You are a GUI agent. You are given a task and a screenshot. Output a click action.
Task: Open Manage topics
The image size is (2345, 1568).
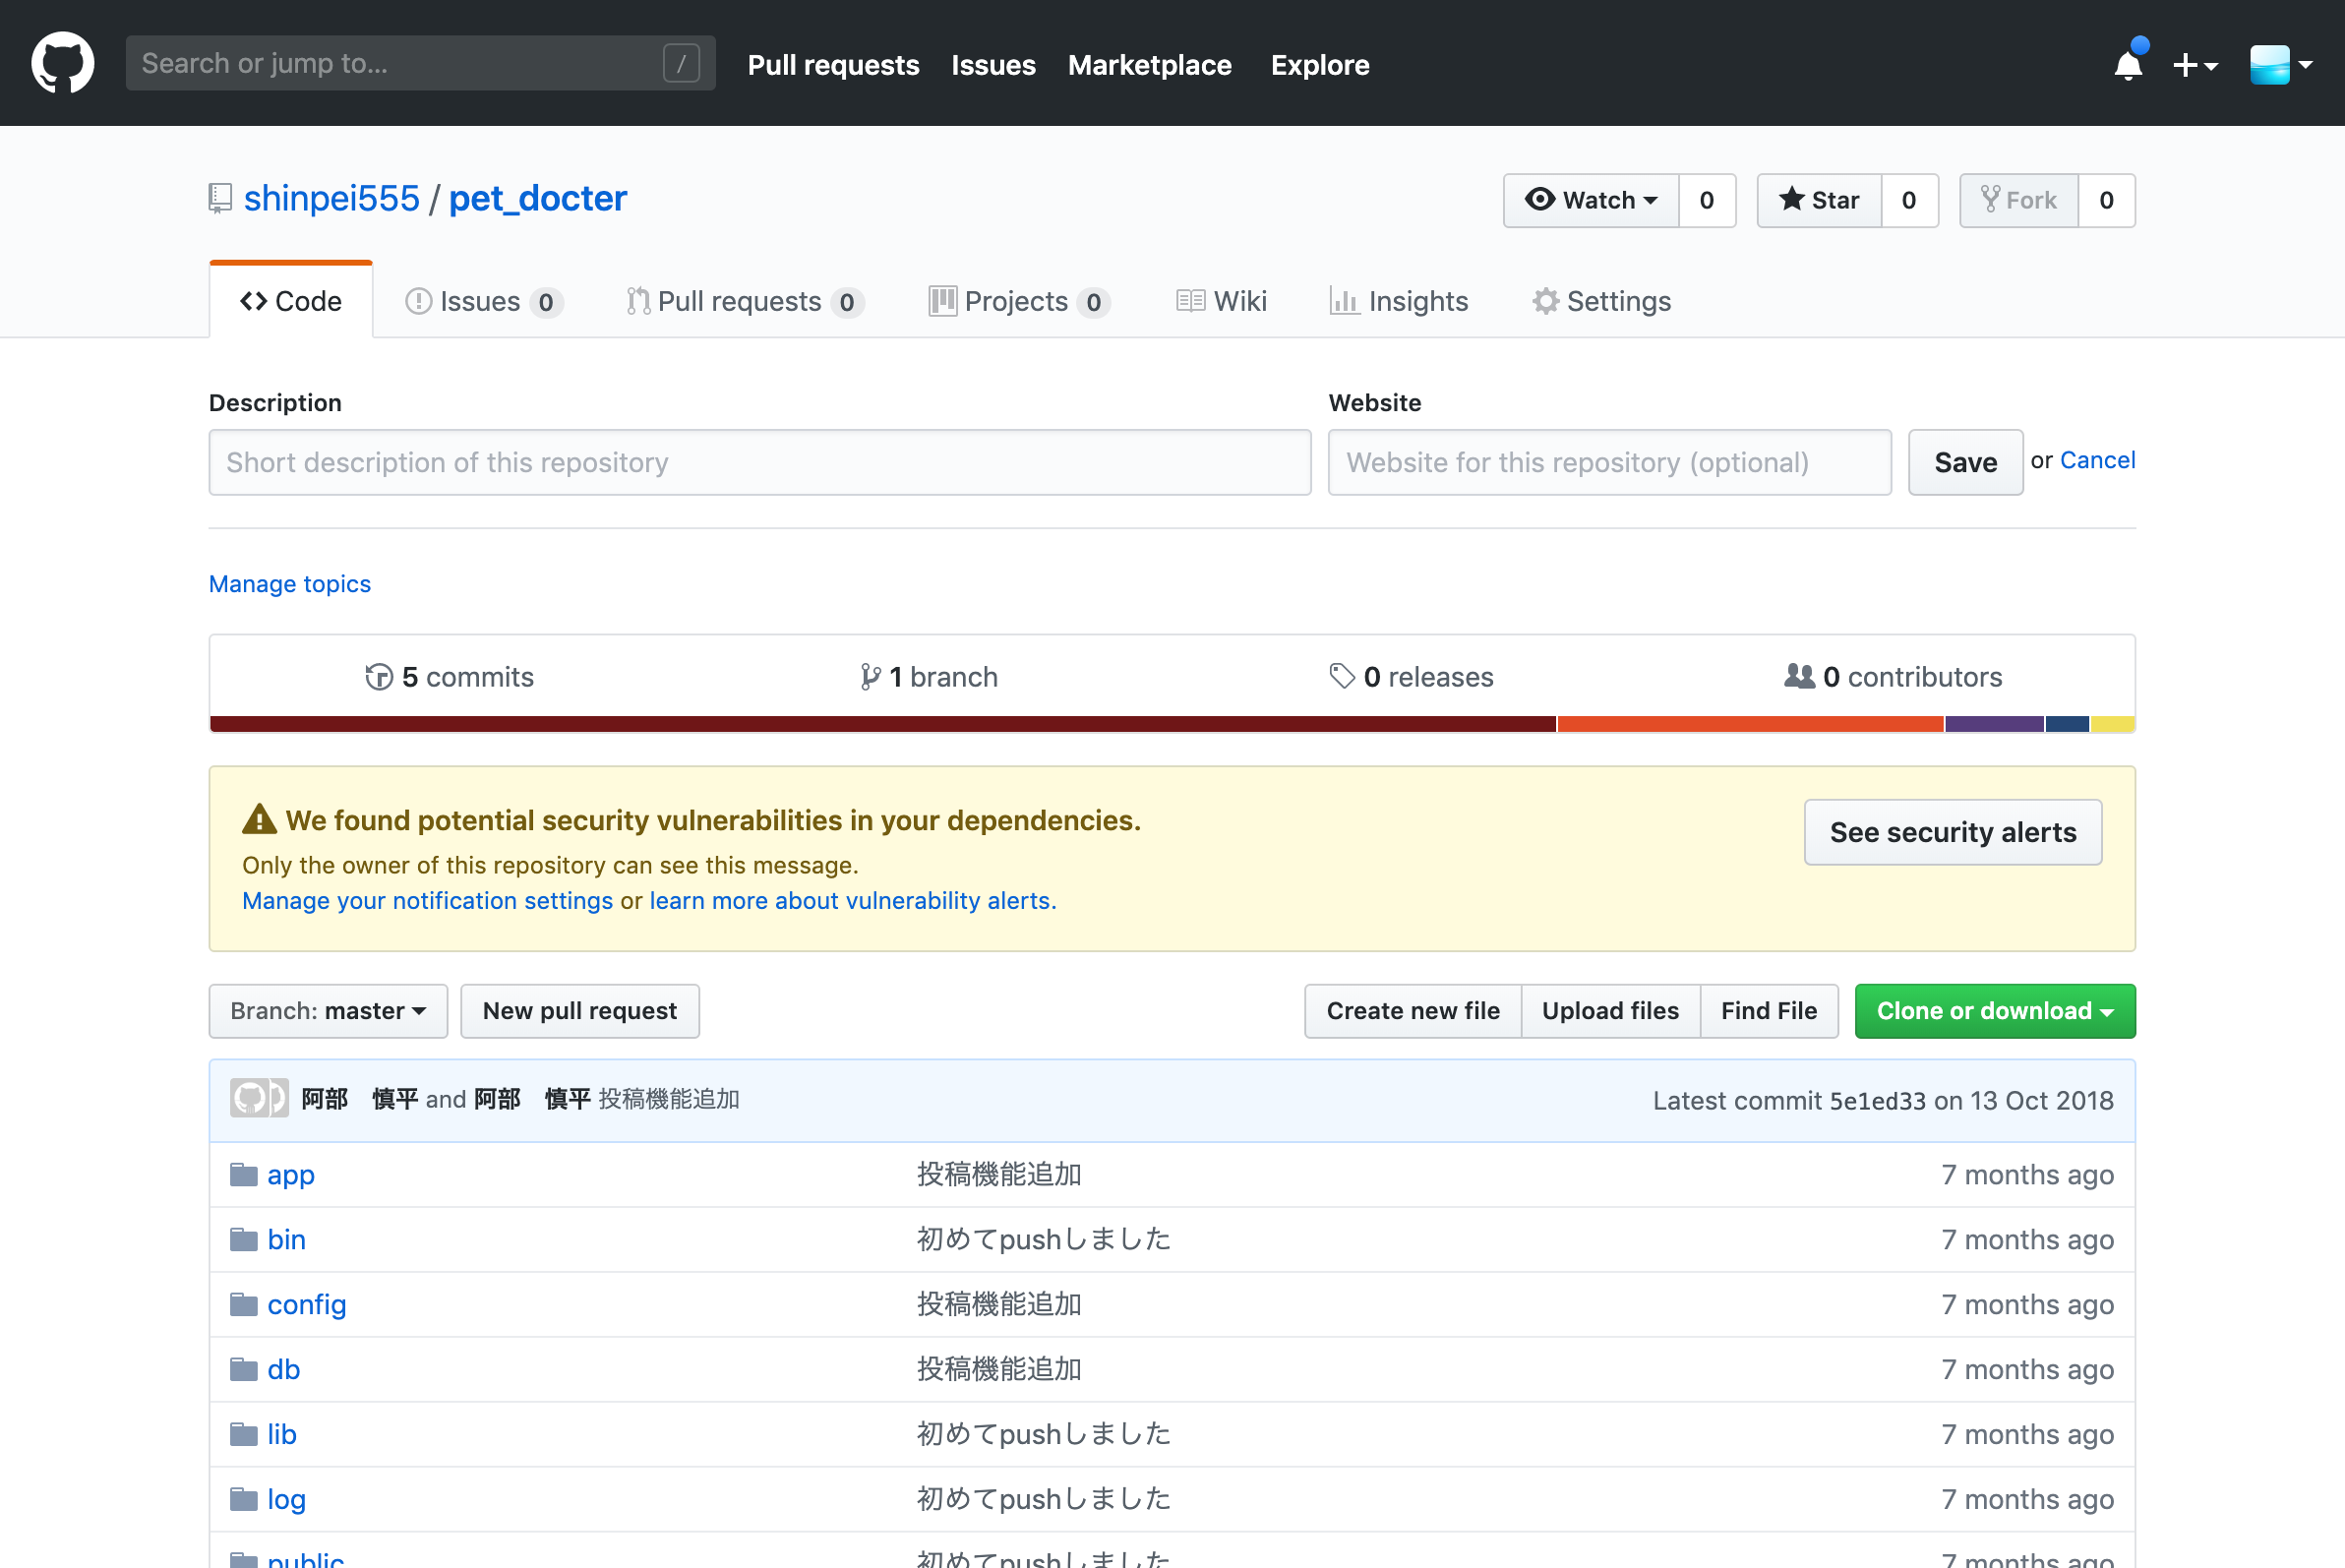289,583
